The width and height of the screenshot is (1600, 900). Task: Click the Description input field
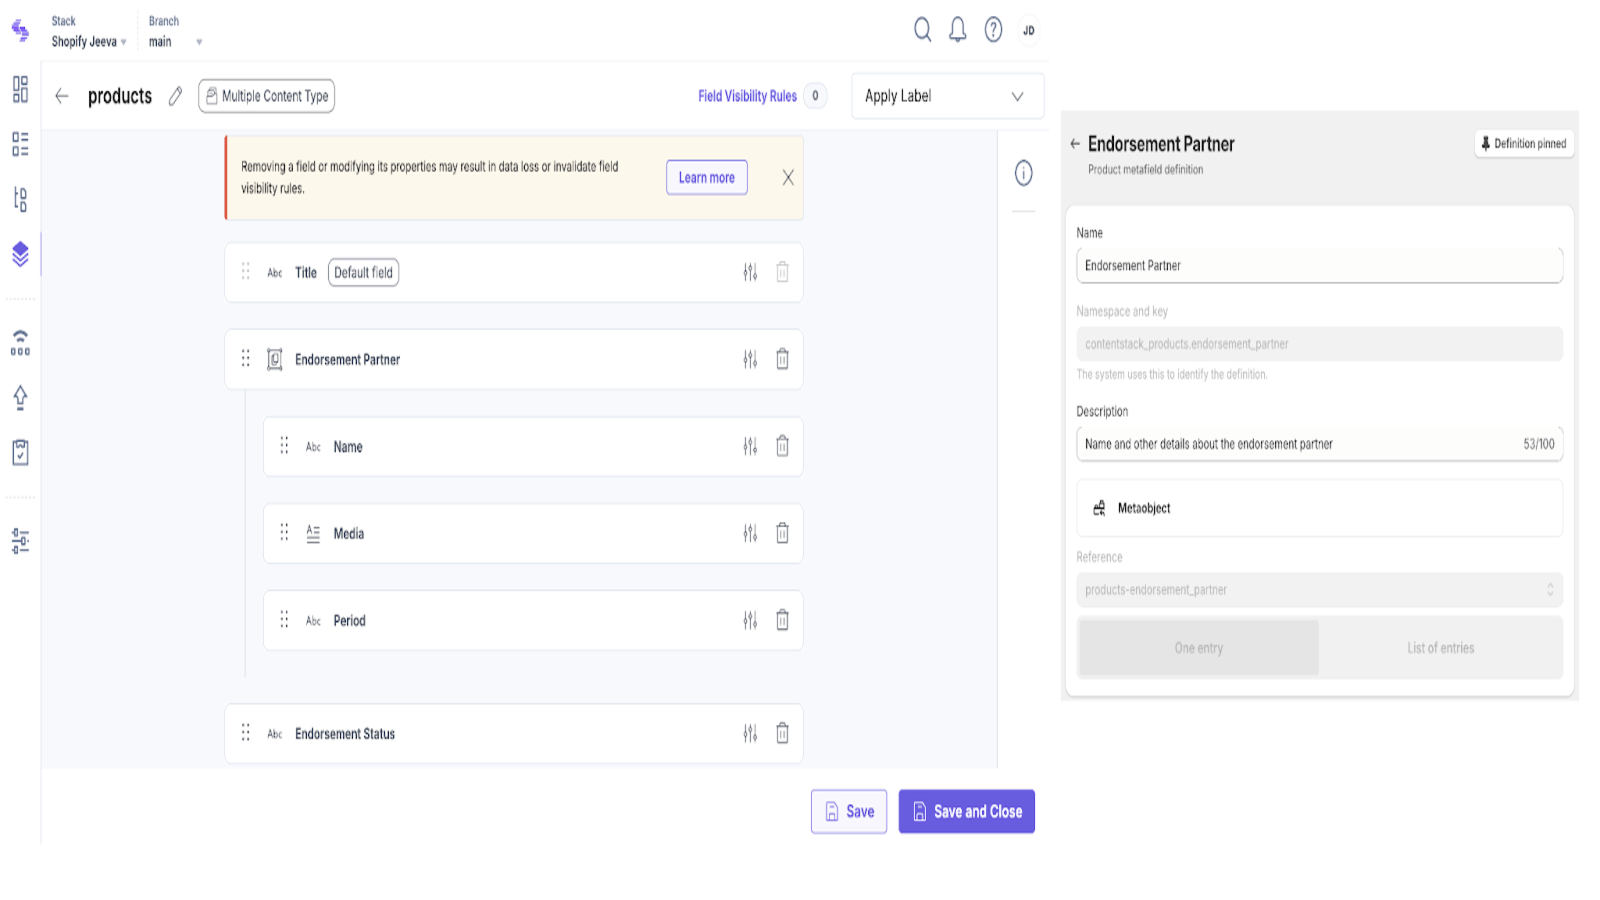coord(1300,444)
